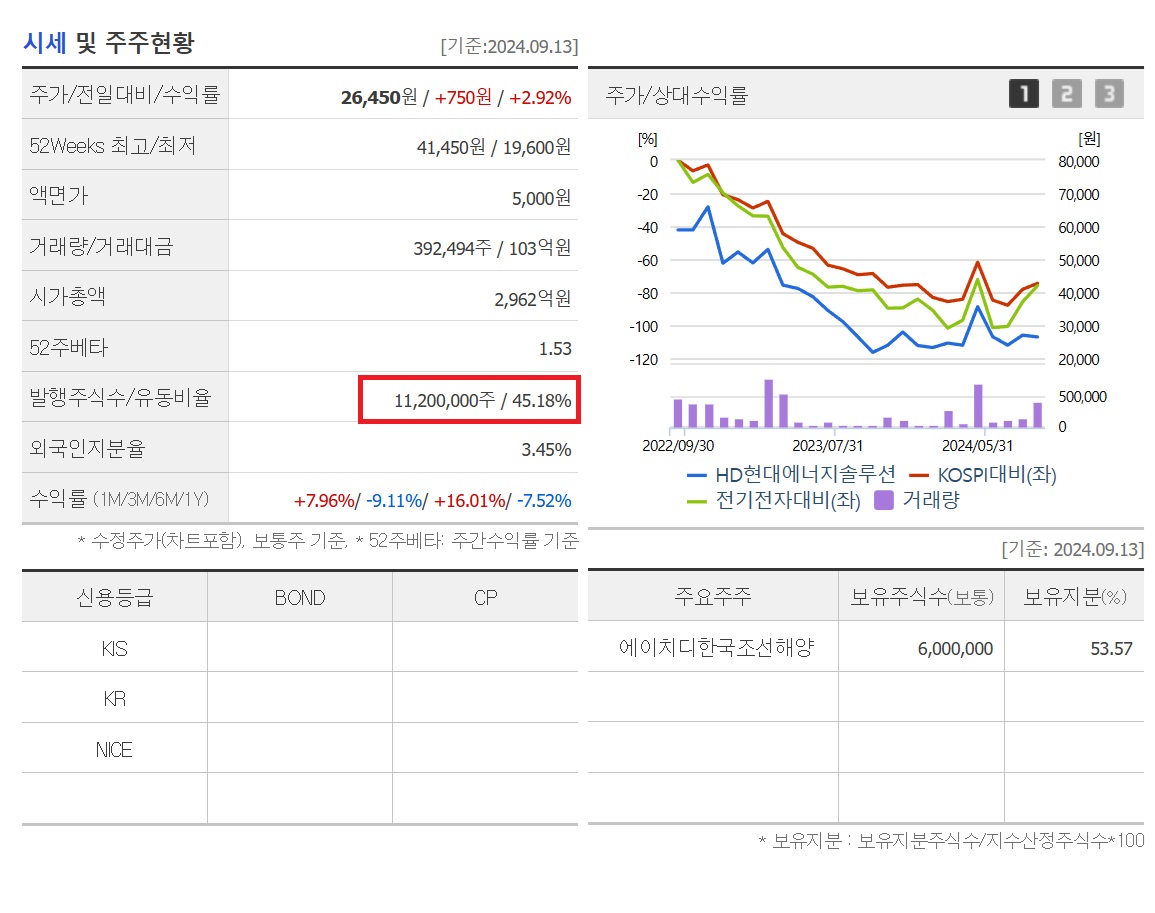Click the 52-week high/low 41,450원 / 19,600원
The image size is (1155, 913).
pyautogui.click(x=494, y=147)
